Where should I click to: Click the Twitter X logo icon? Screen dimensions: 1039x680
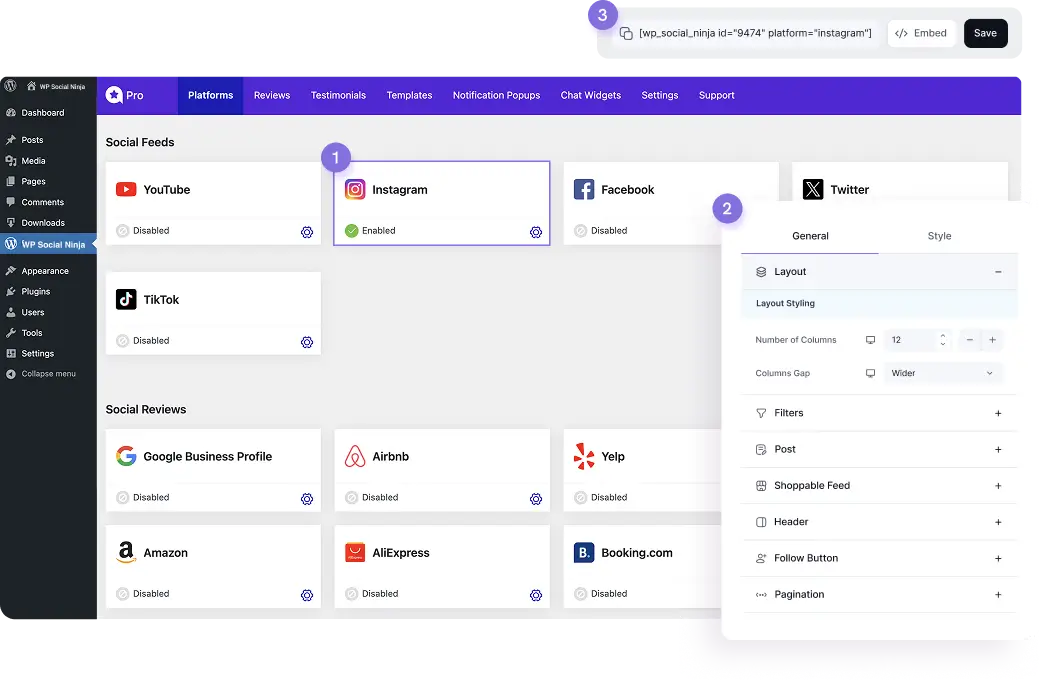(x=813, y=190)
